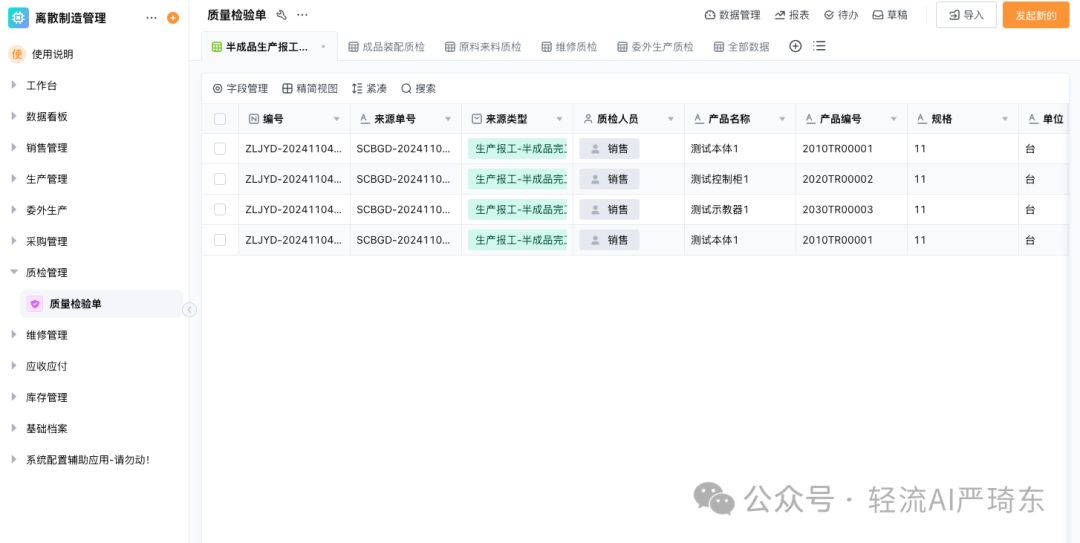Open the 编号 column dropdown arrow
Image resolution: width=1080 pixels, height=543 pixels.
337,119
